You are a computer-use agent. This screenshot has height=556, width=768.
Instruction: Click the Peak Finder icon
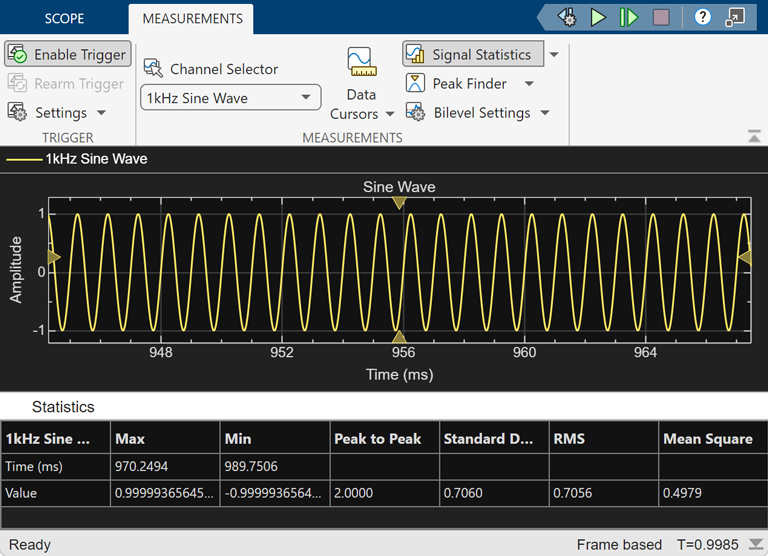click(416, 84)
